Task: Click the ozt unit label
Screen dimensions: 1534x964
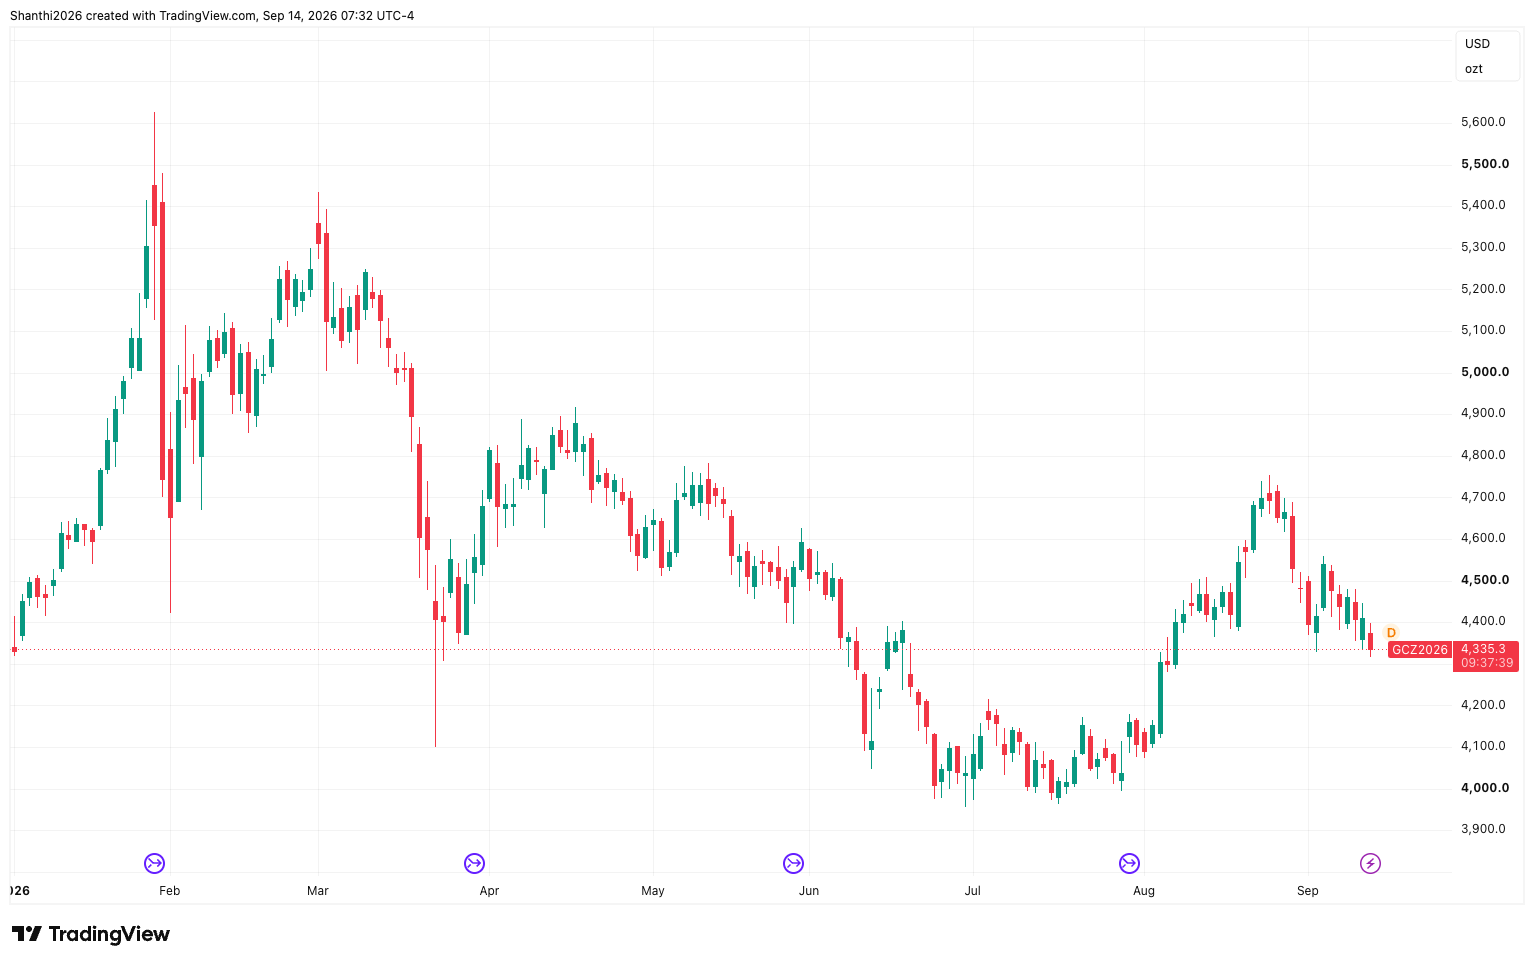Action: tap(1474, 69)
